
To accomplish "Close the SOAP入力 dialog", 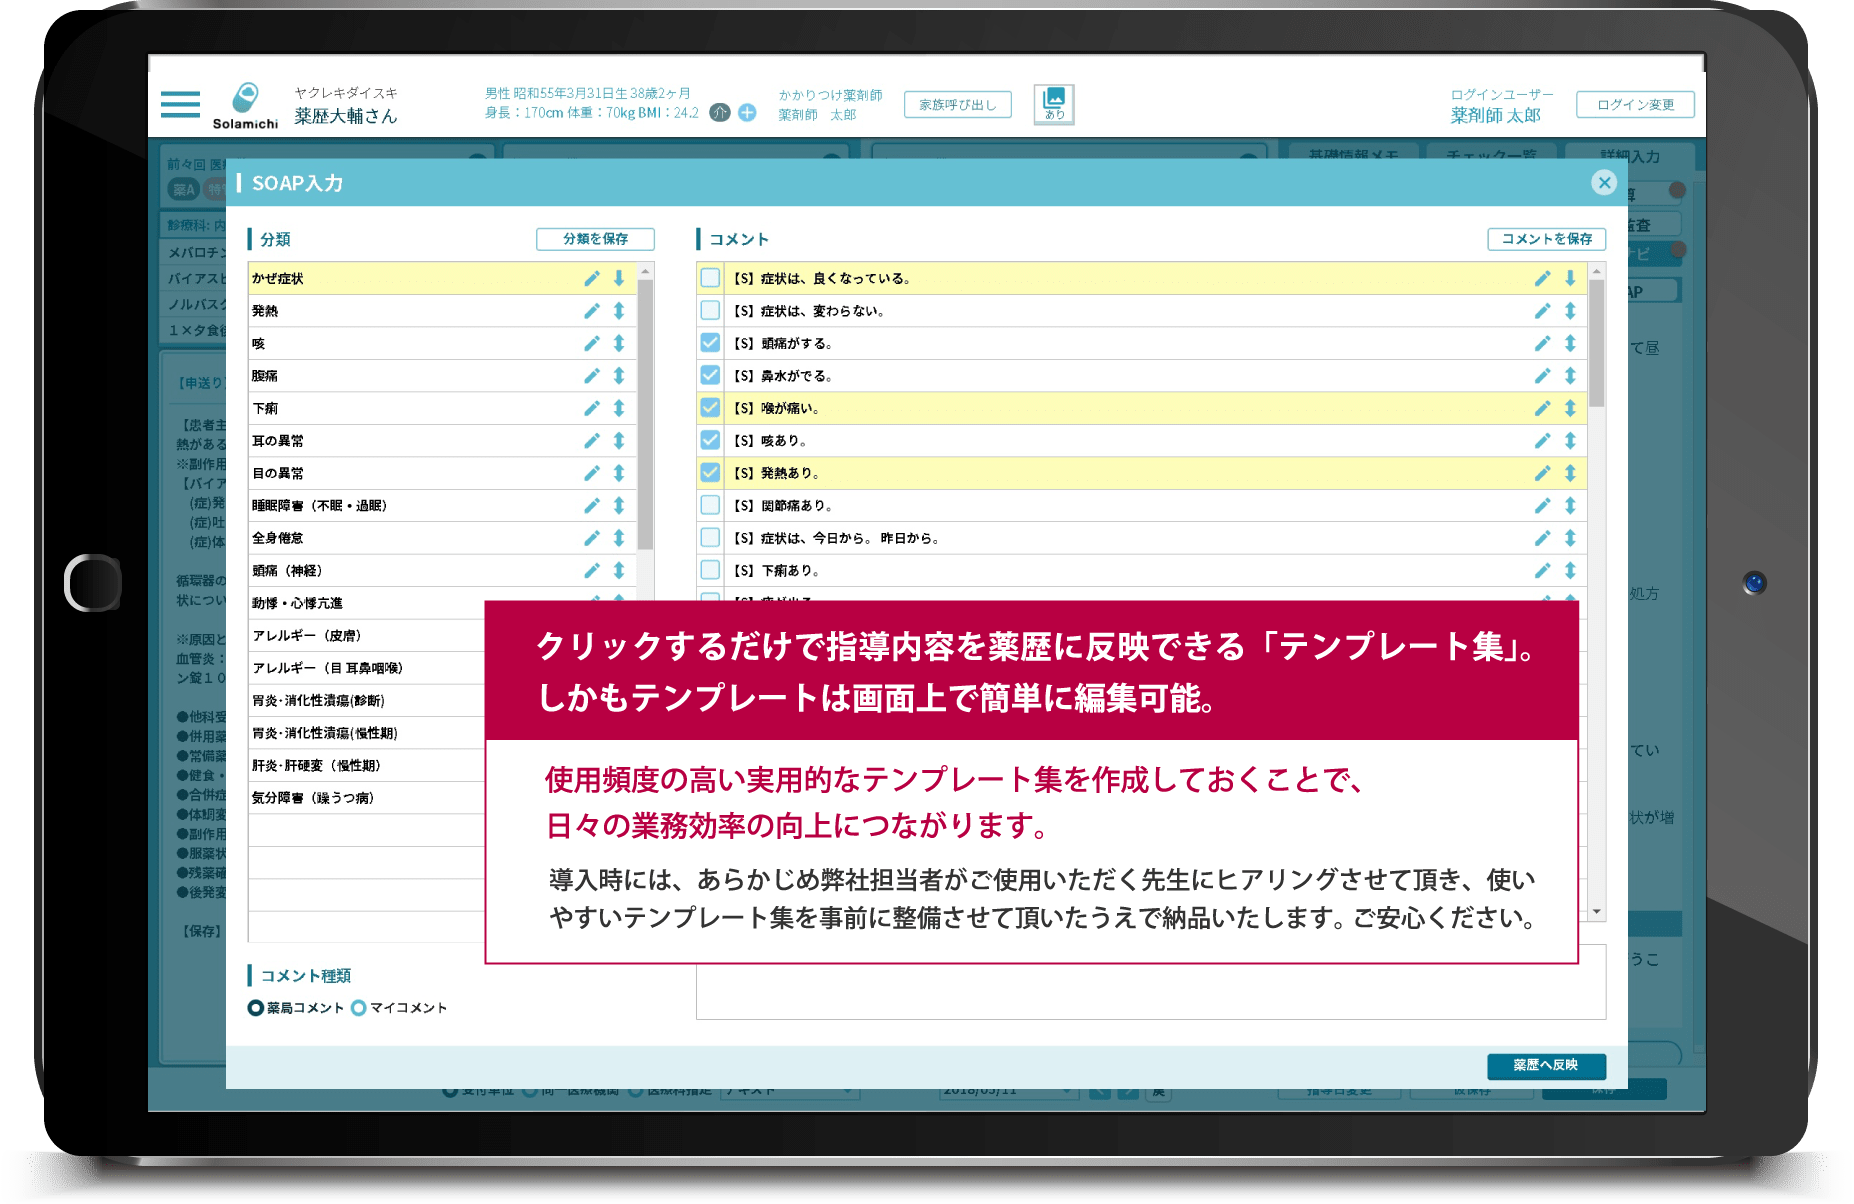I will click(x=1604, y=182).
